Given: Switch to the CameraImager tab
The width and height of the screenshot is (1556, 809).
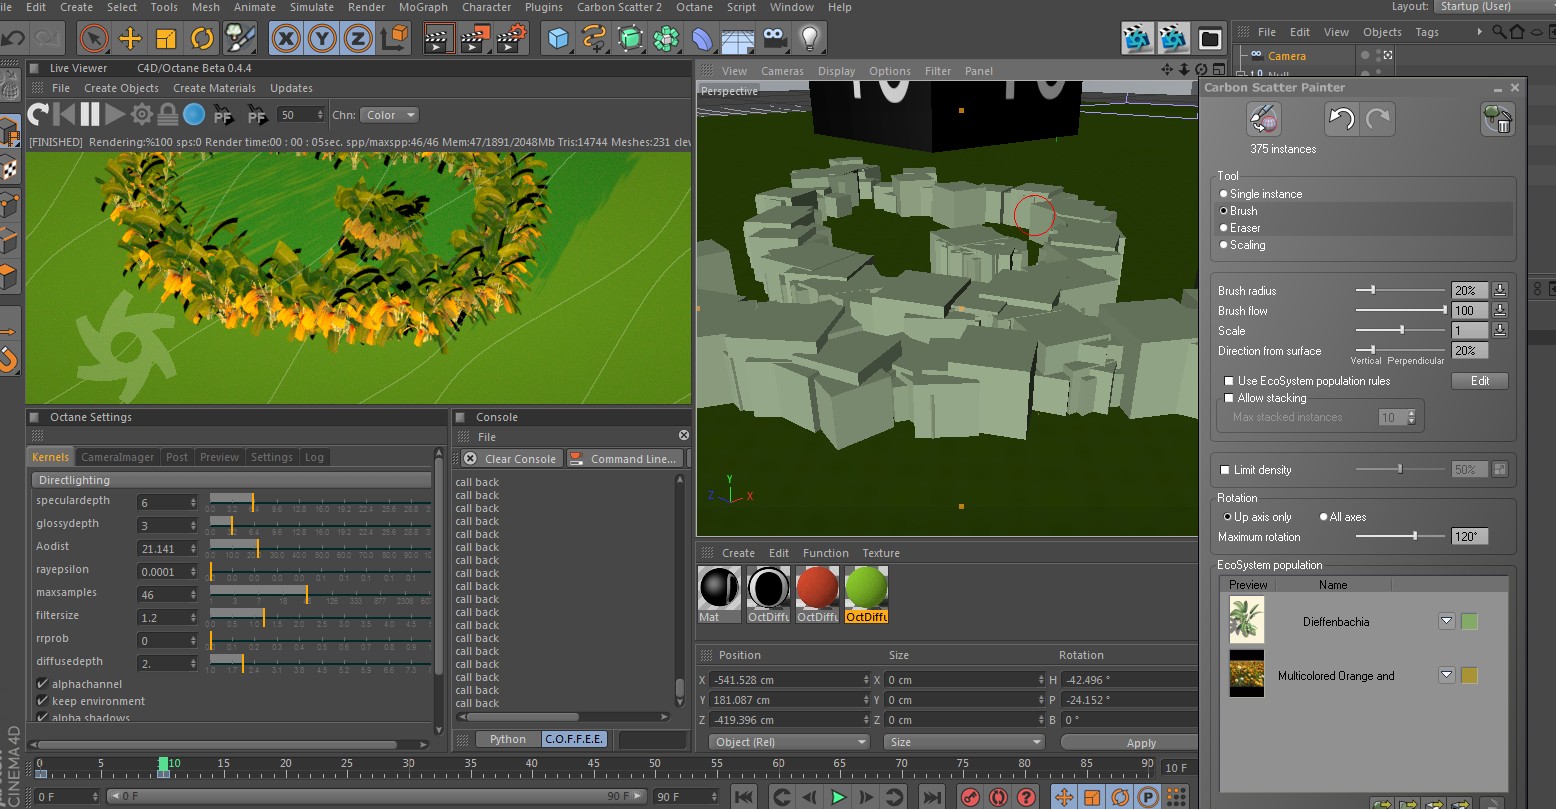Looking at the screenshot, I should (x=117, y=457).
